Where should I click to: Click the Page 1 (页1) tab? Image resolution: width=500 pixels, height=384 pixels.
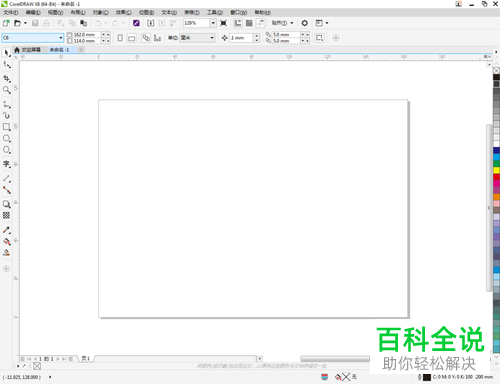(x=86, y=359)
